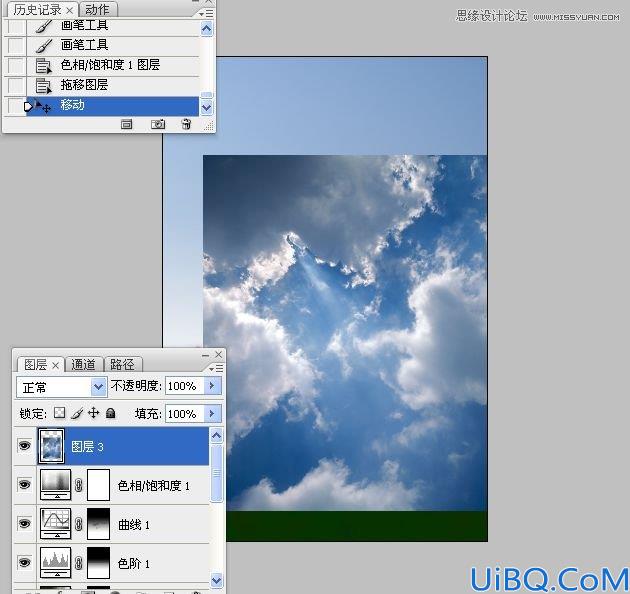Hide Levels 1 layer eye icon
The image size is (630, 594).
click(24, 562)
